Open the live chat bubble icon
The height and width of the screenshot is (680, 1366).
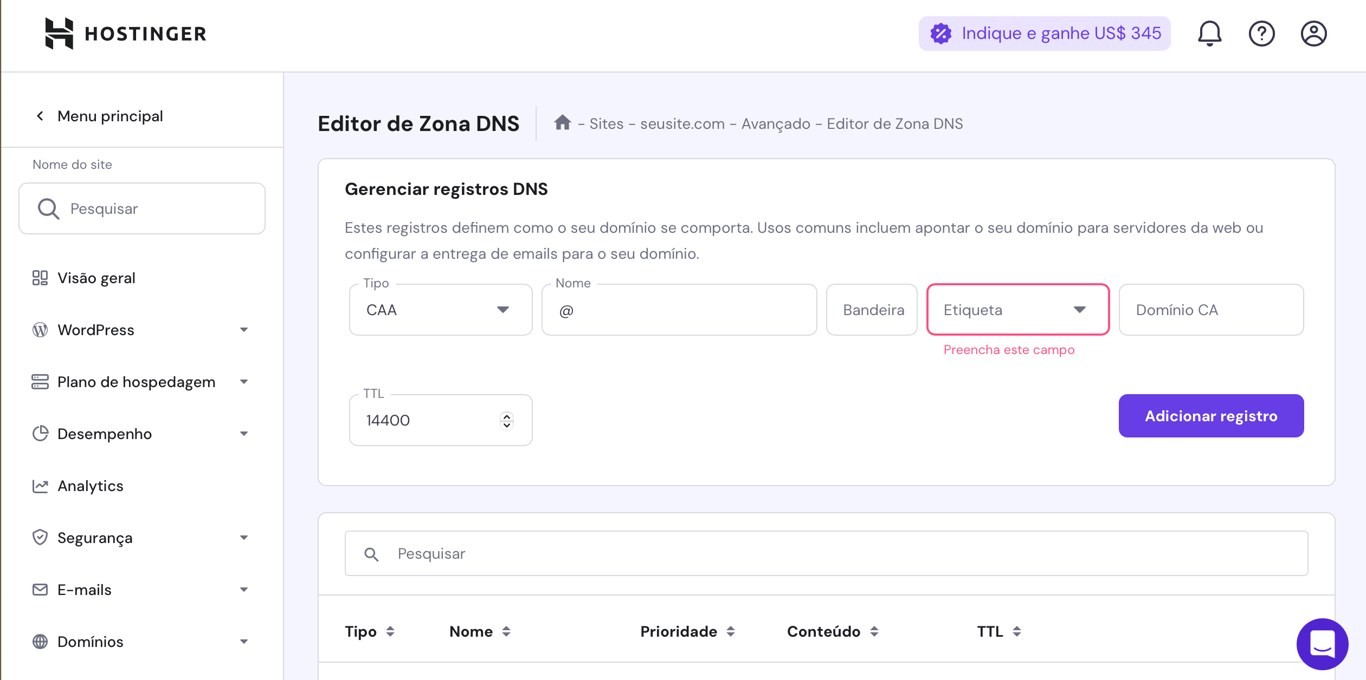click(x=1322, y=644)
